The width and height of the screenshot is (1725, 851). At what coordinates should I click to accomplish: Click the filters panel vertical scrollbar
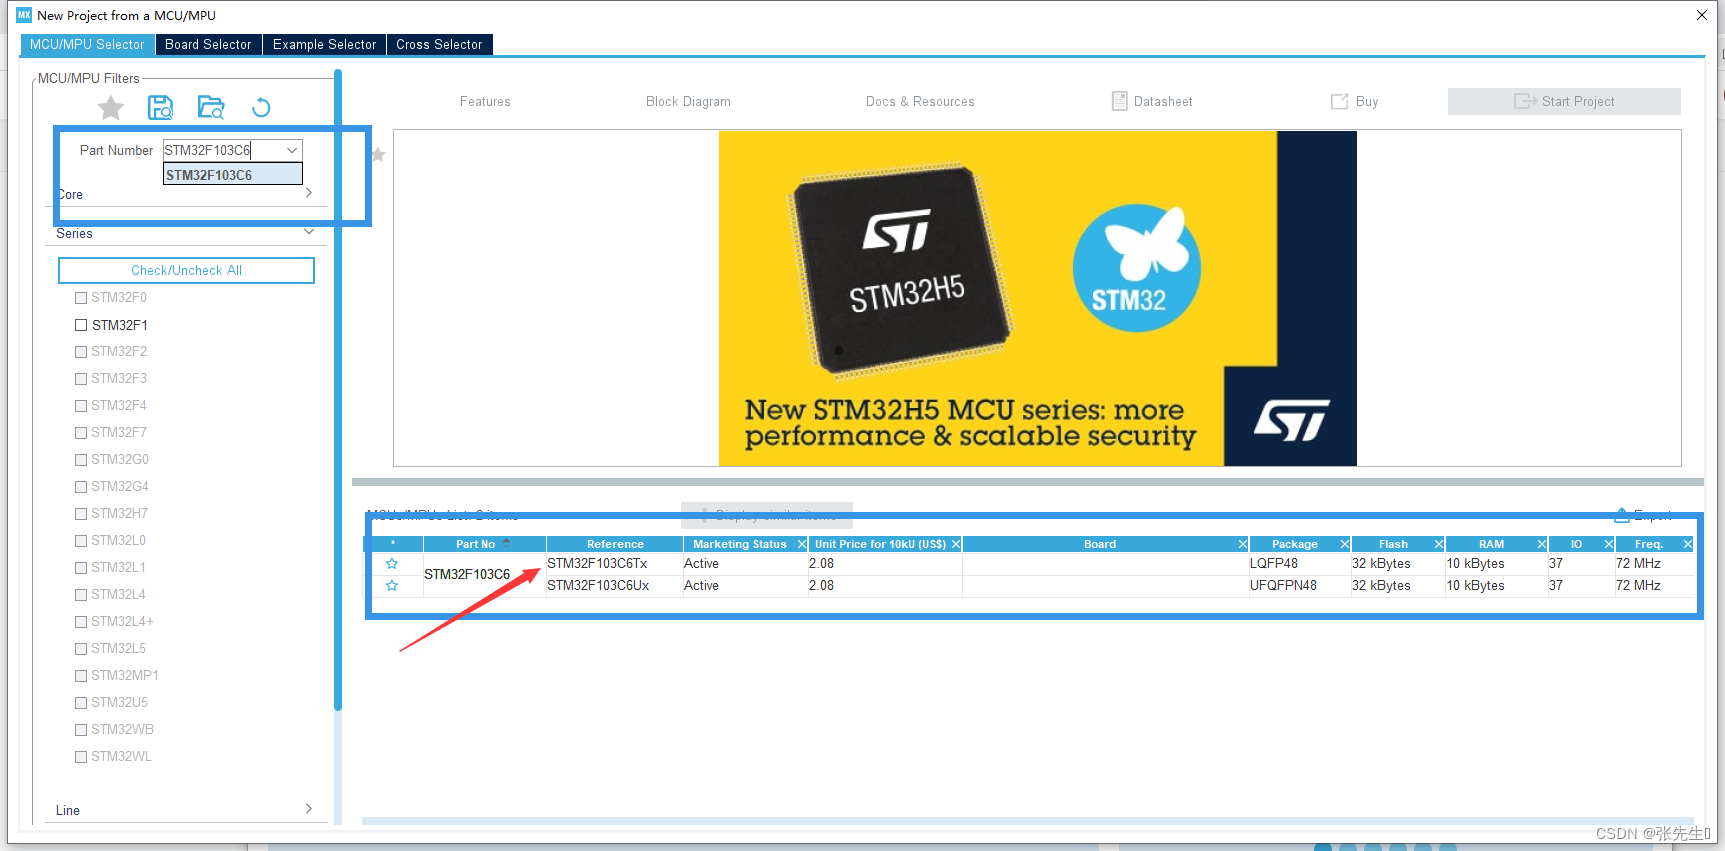338,390
